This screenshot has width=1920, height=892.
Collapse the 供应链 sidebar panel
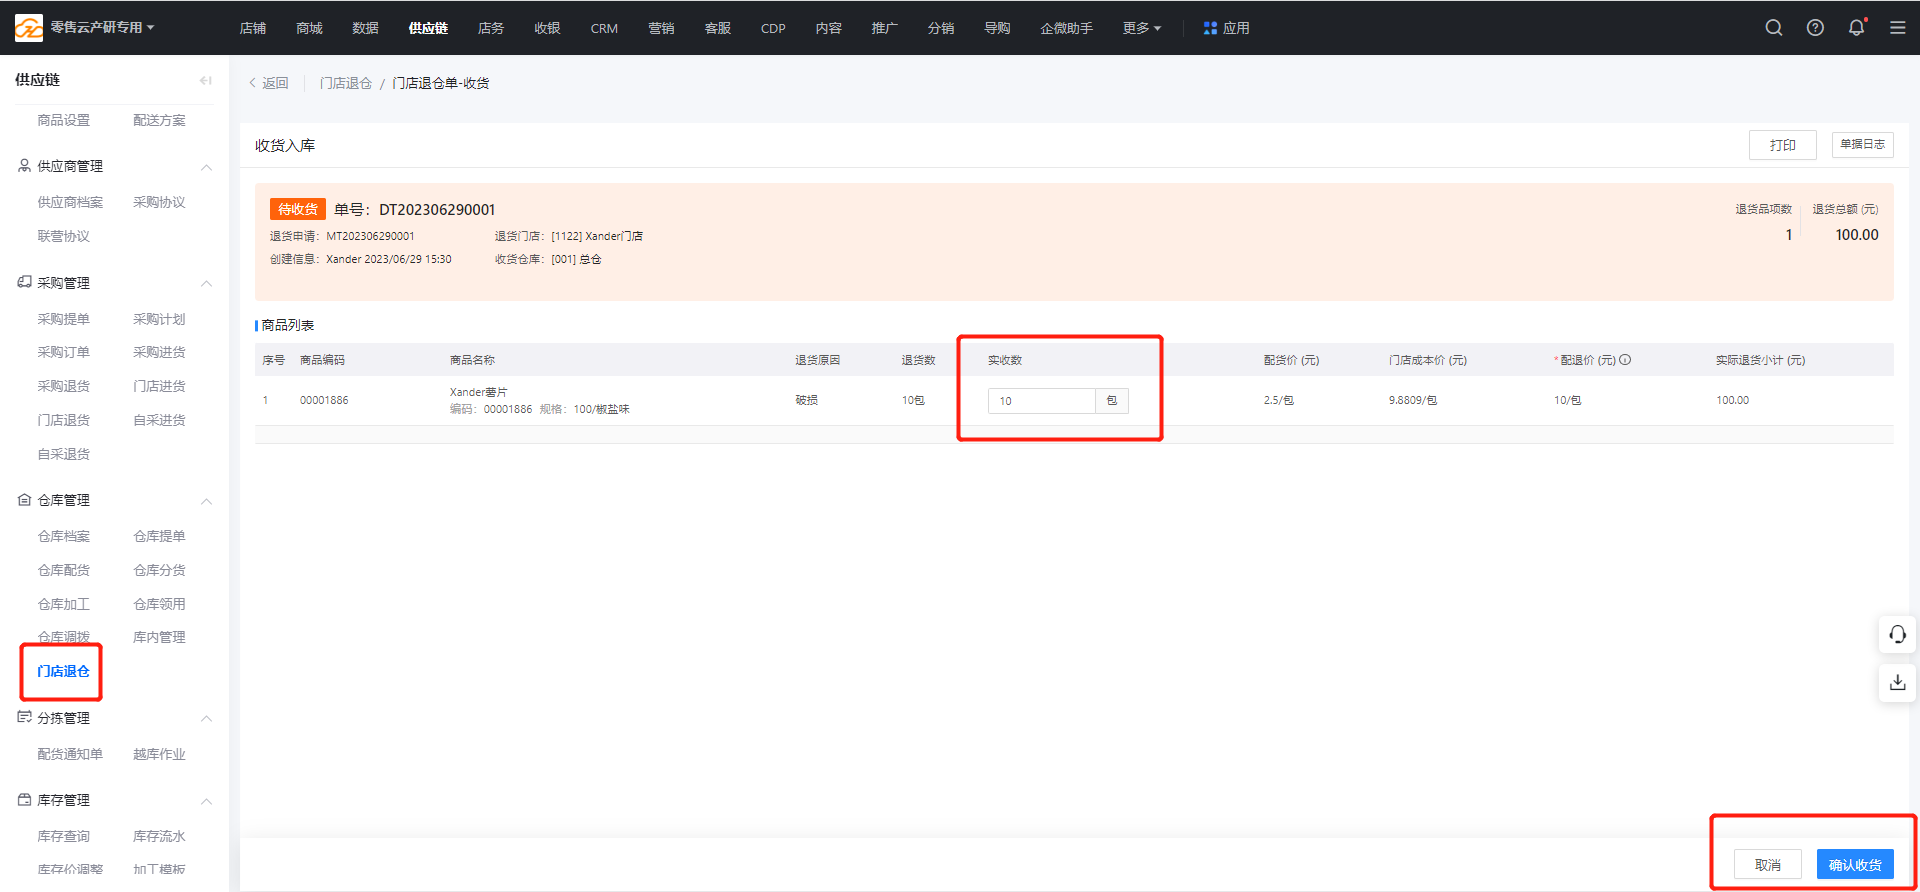click(x=205, y=80)
